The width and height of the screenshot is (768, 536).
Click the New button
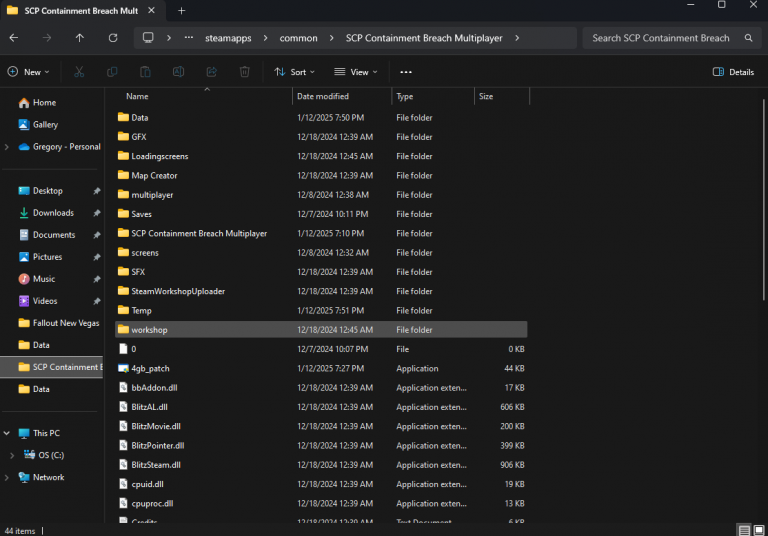pos(28,72)
